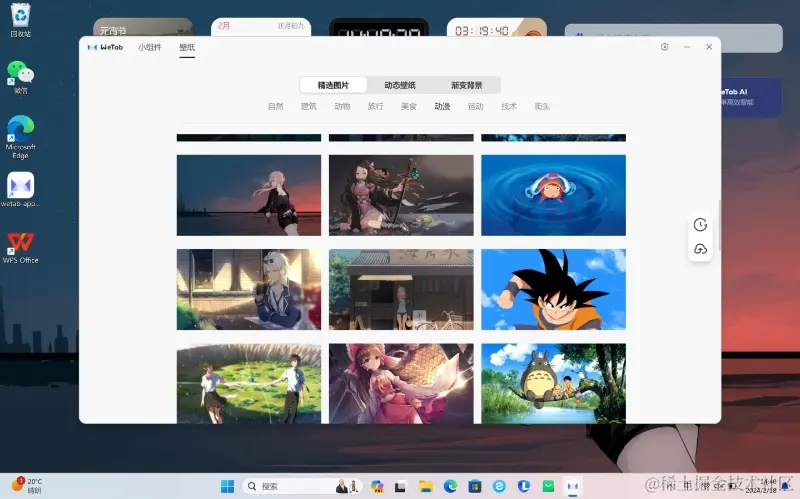Click the cloud upload wallpaper icon
Screen dimensions: 800x499
700,249
